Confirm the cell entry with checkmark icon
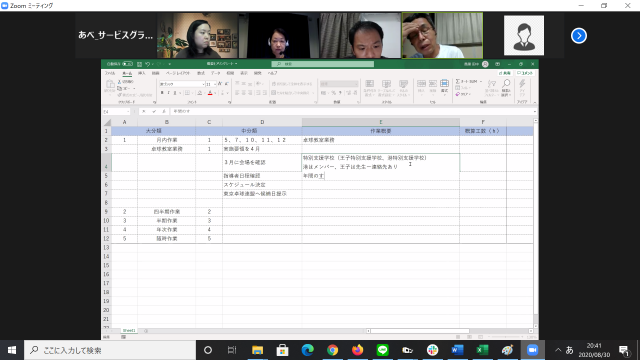 click(154, 111)
